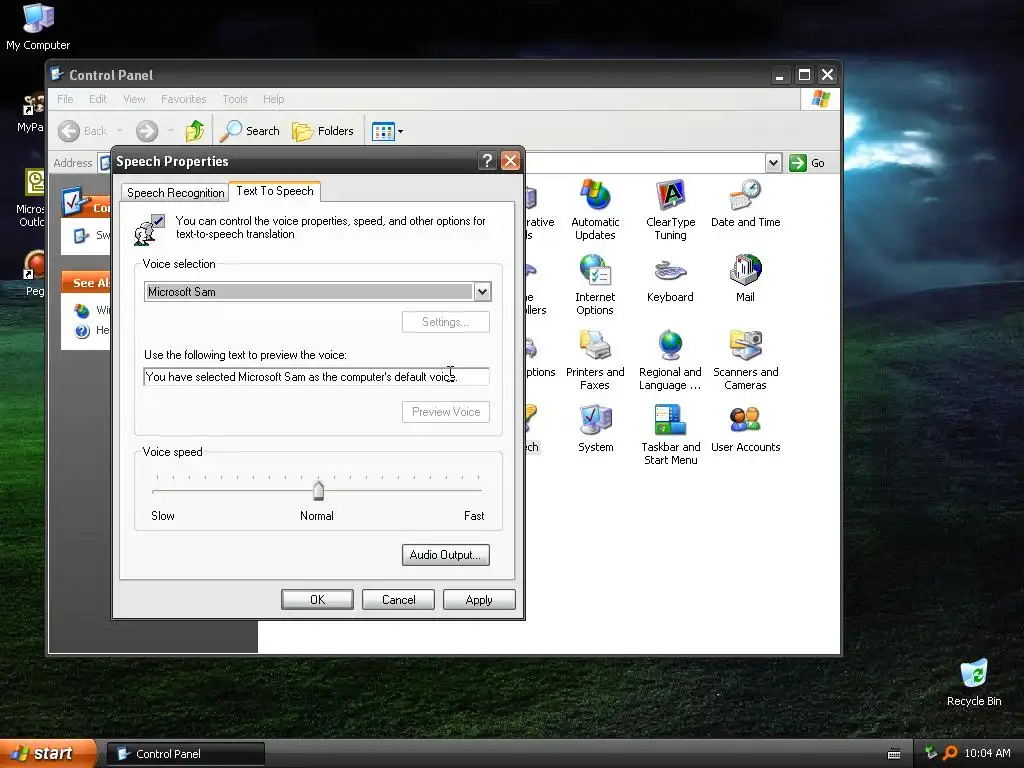Open My Computer desktop icon
The height and width of the screenshot is (768, 1024).
coord(38,27)
